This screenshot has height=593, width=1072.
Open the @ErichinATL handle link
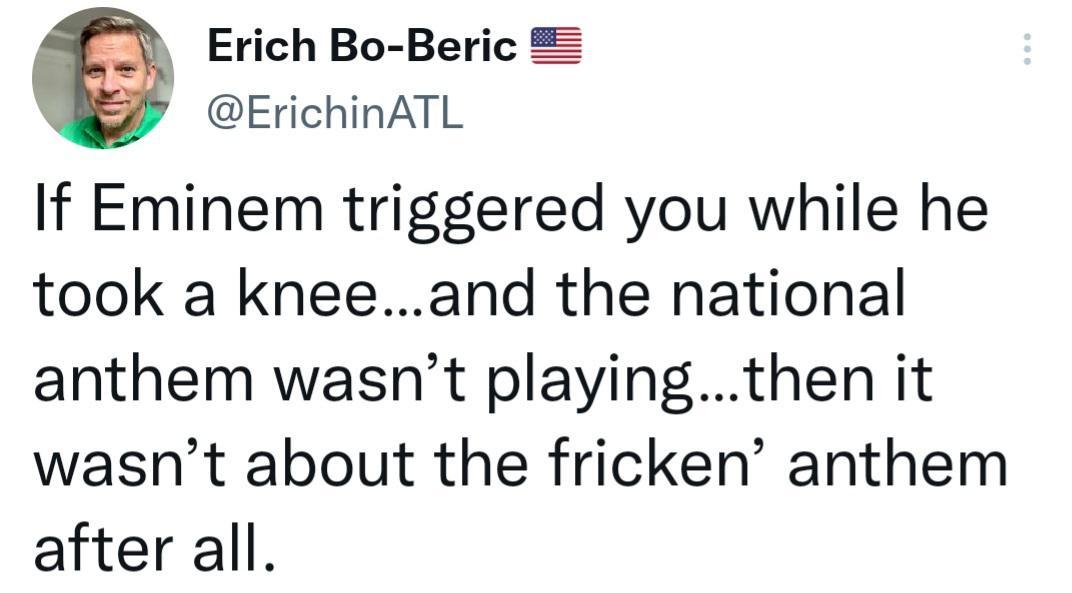[335, 114]
